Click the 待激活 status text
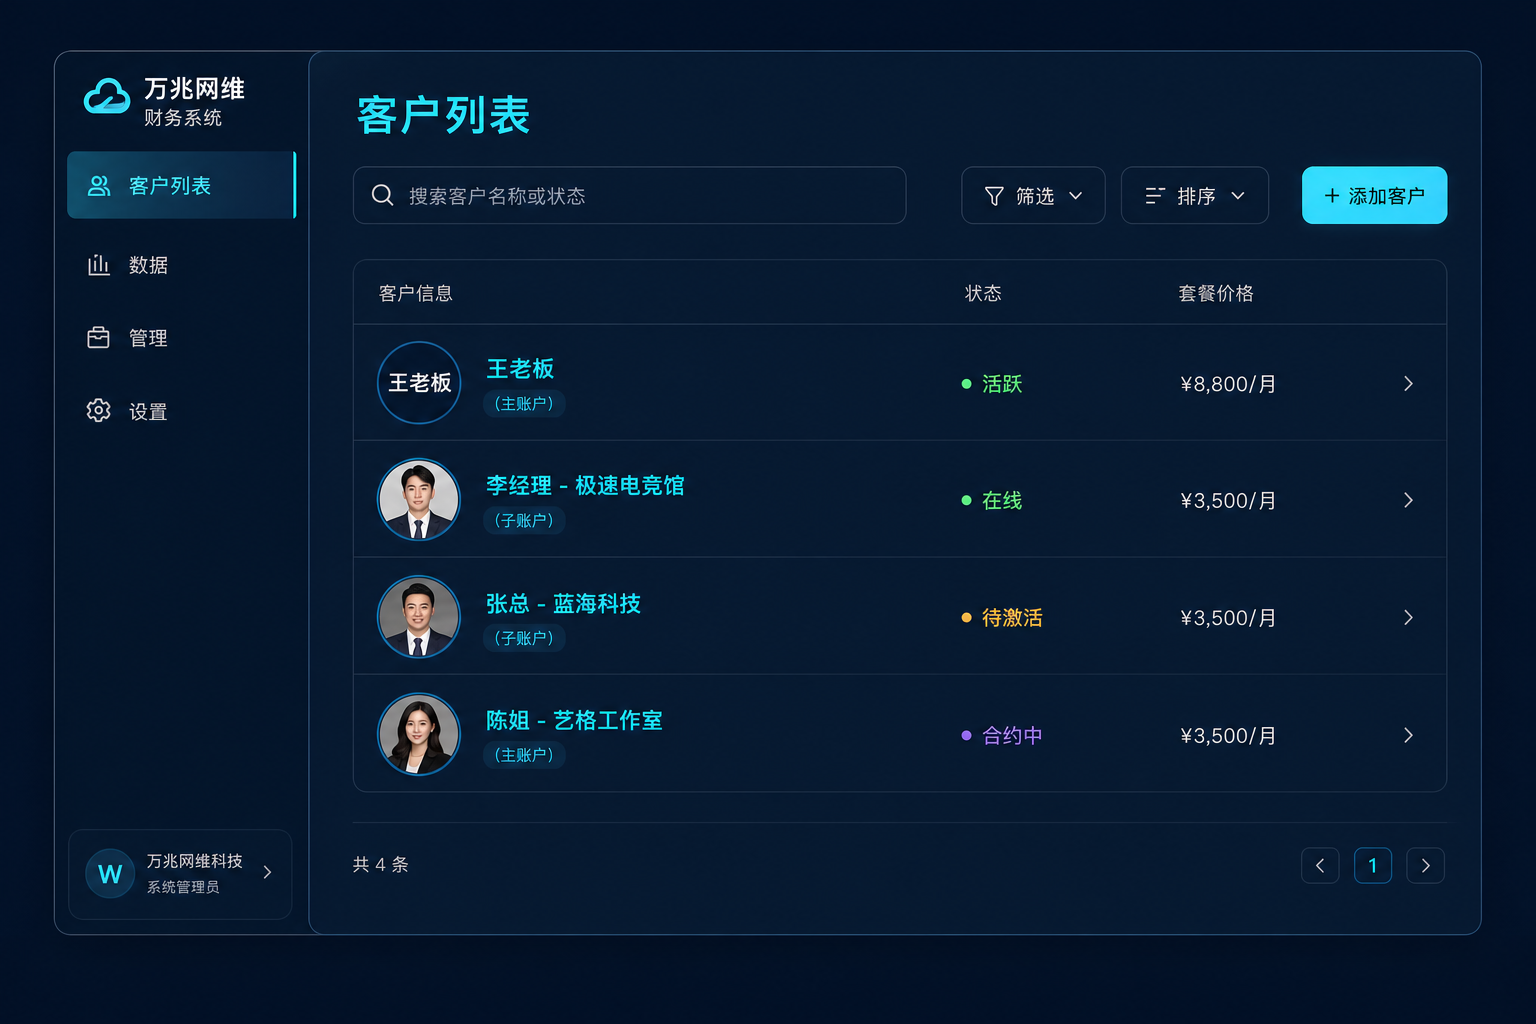The image size is (1536, 1024). tap(1012, 618)
